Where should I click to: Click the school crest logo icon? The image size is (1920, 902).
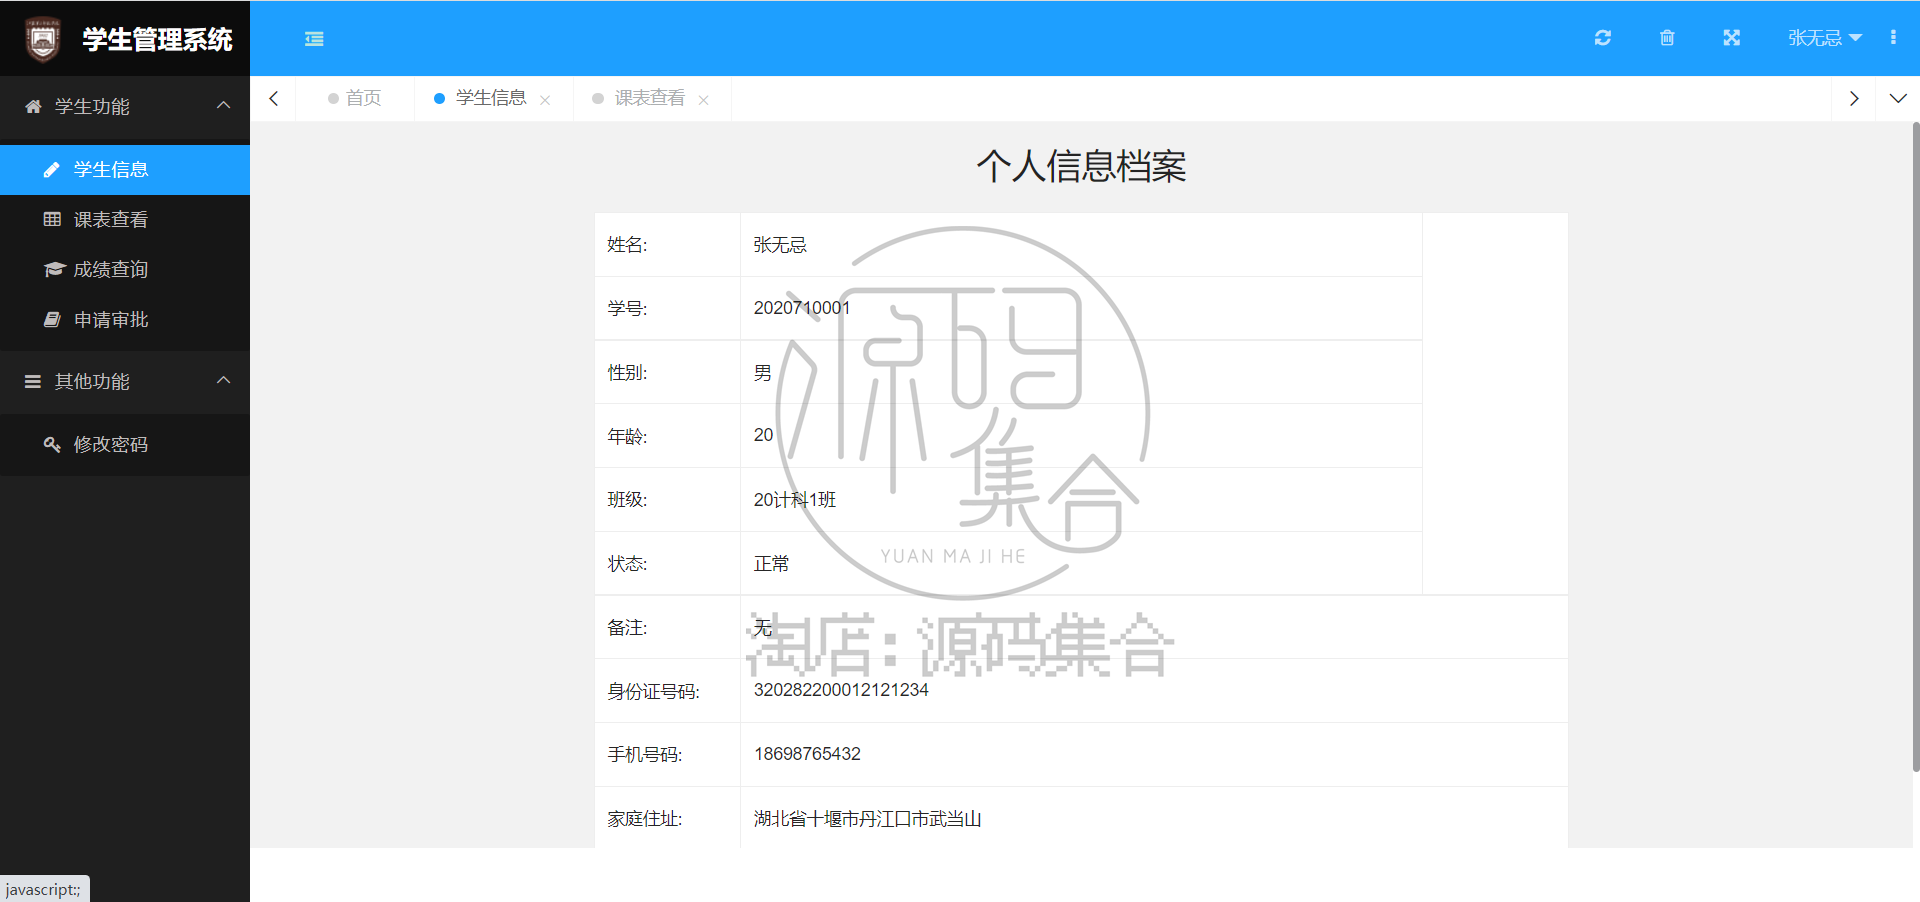(x=42, y=39)
